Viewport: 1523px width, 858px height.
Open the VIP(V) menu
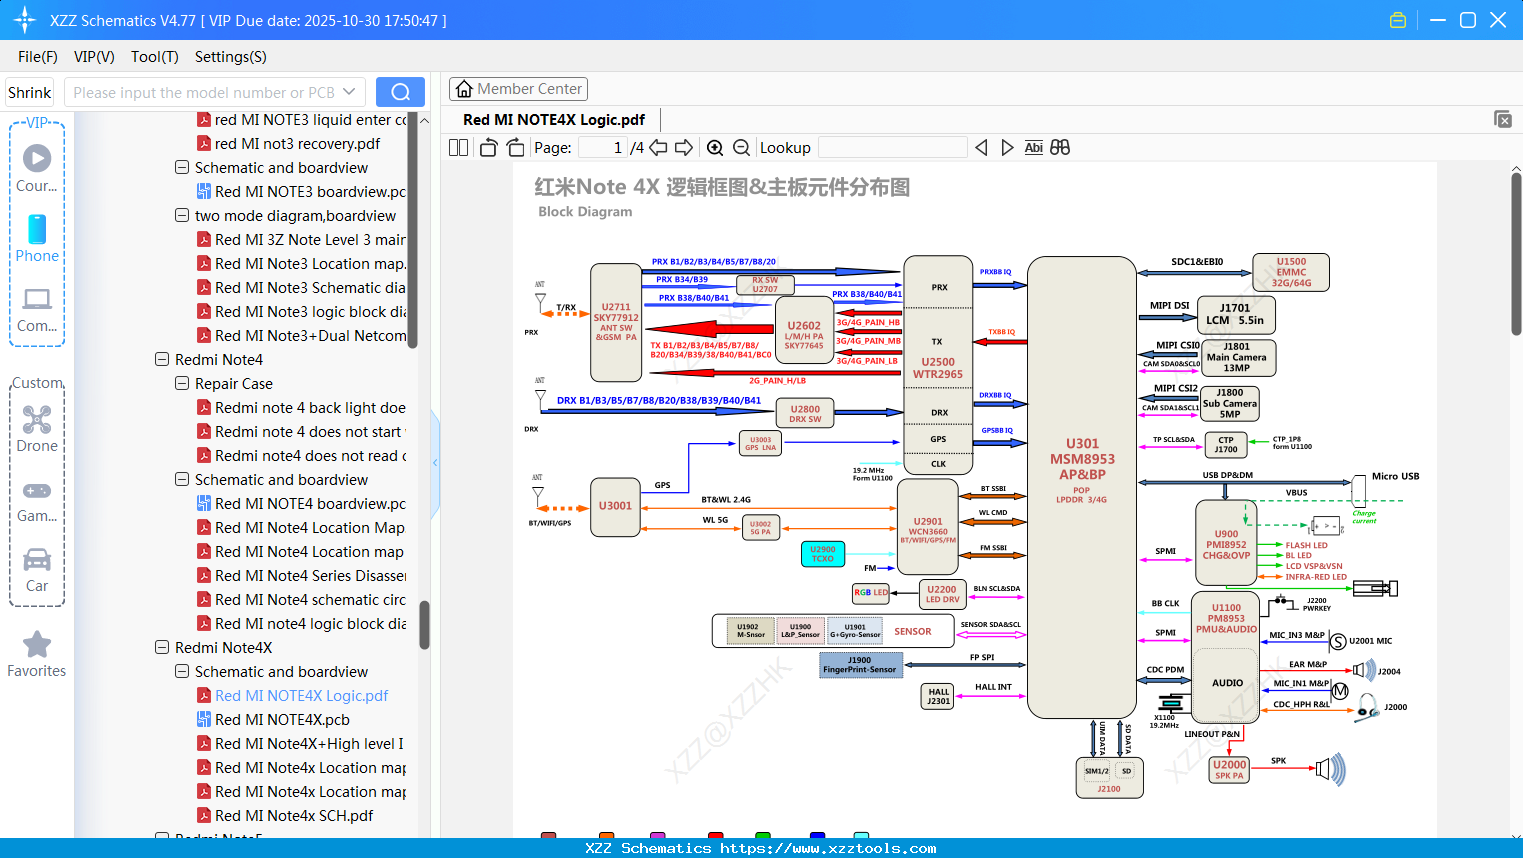tap(94, 57)
